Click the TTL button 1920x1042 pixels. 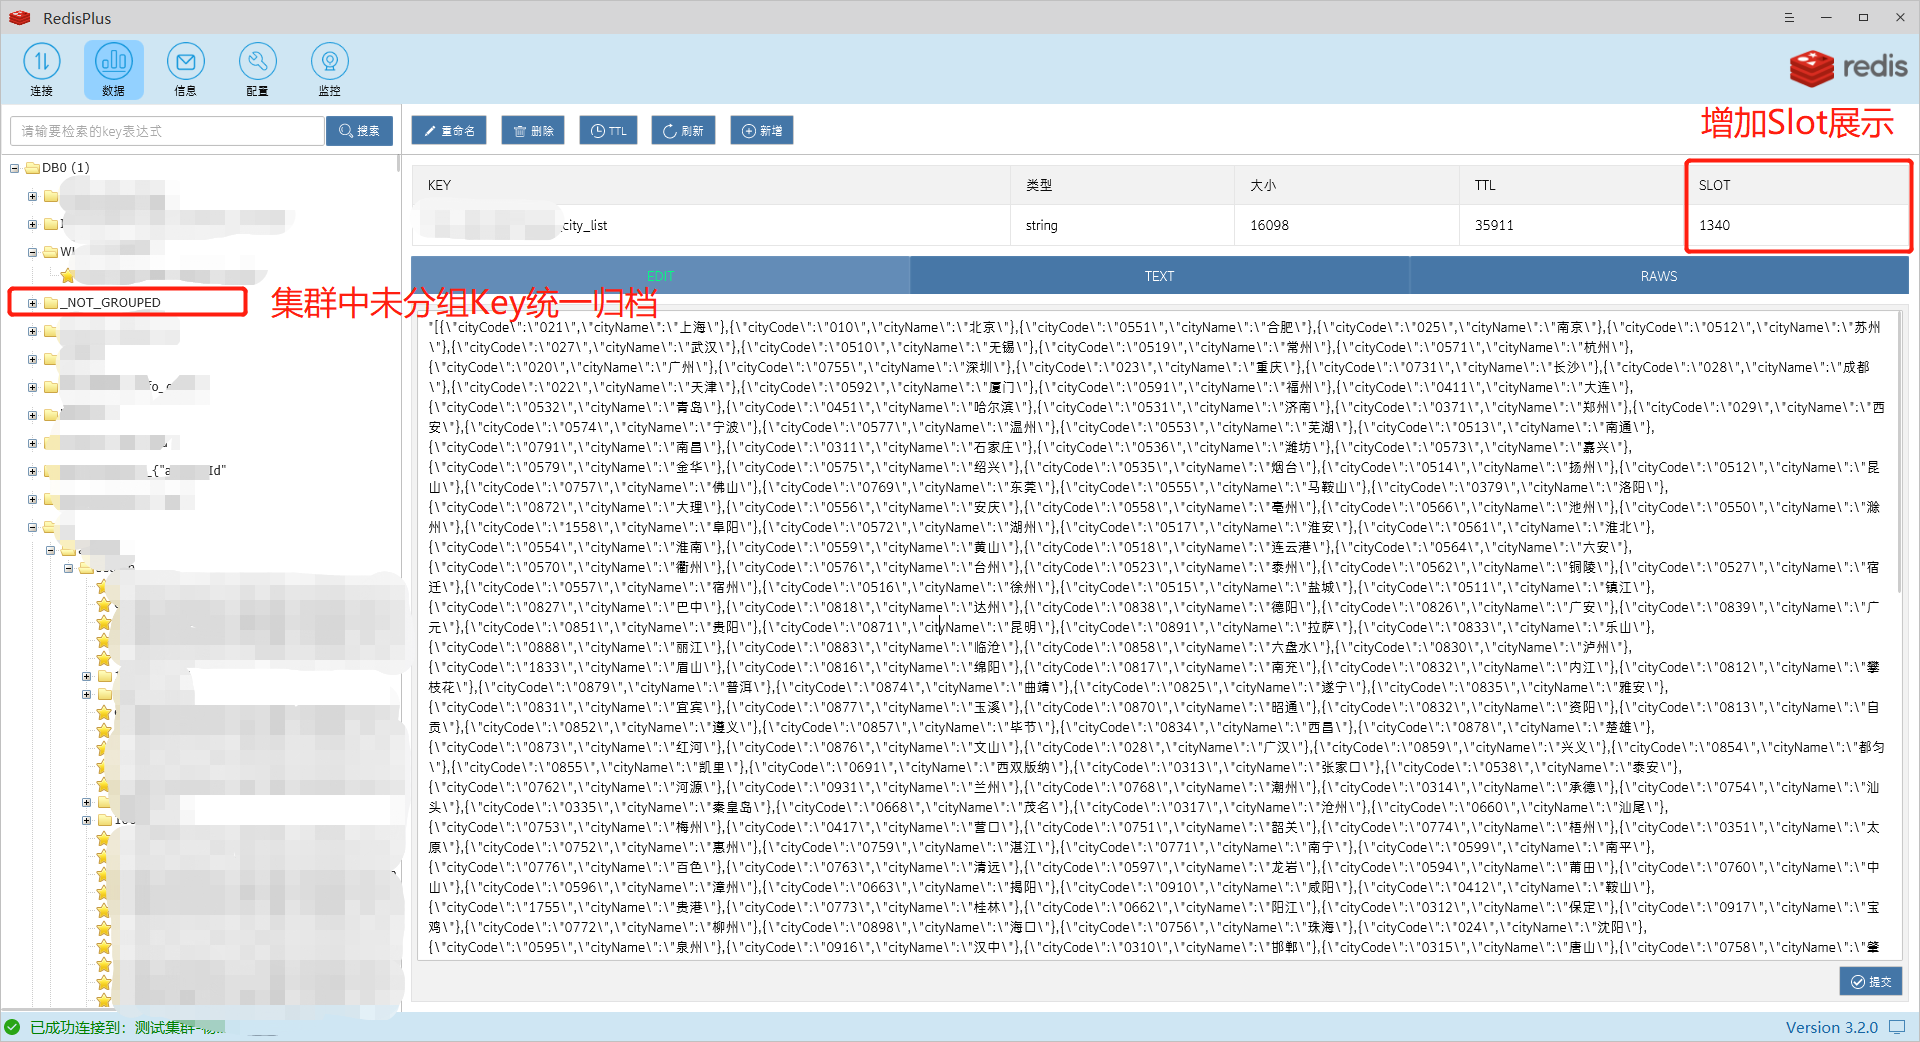pyautogui.click(x=608, y=131)
